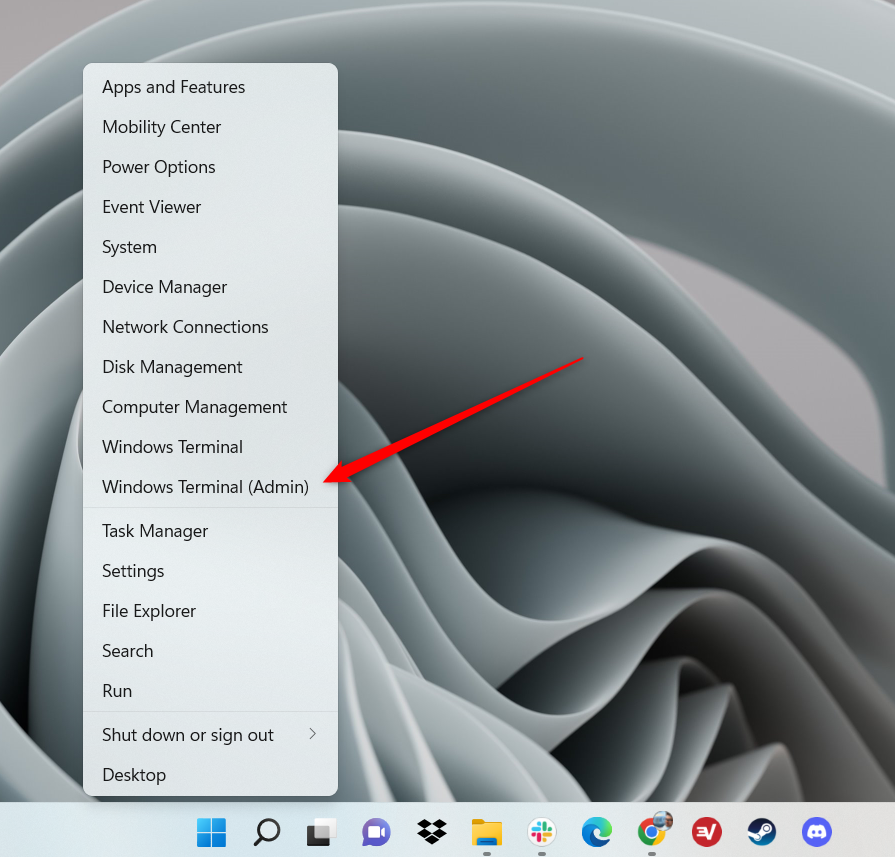Open ExpressVPN from the taskbar
The width and height of the screenshot is (895, 857).
707,831
